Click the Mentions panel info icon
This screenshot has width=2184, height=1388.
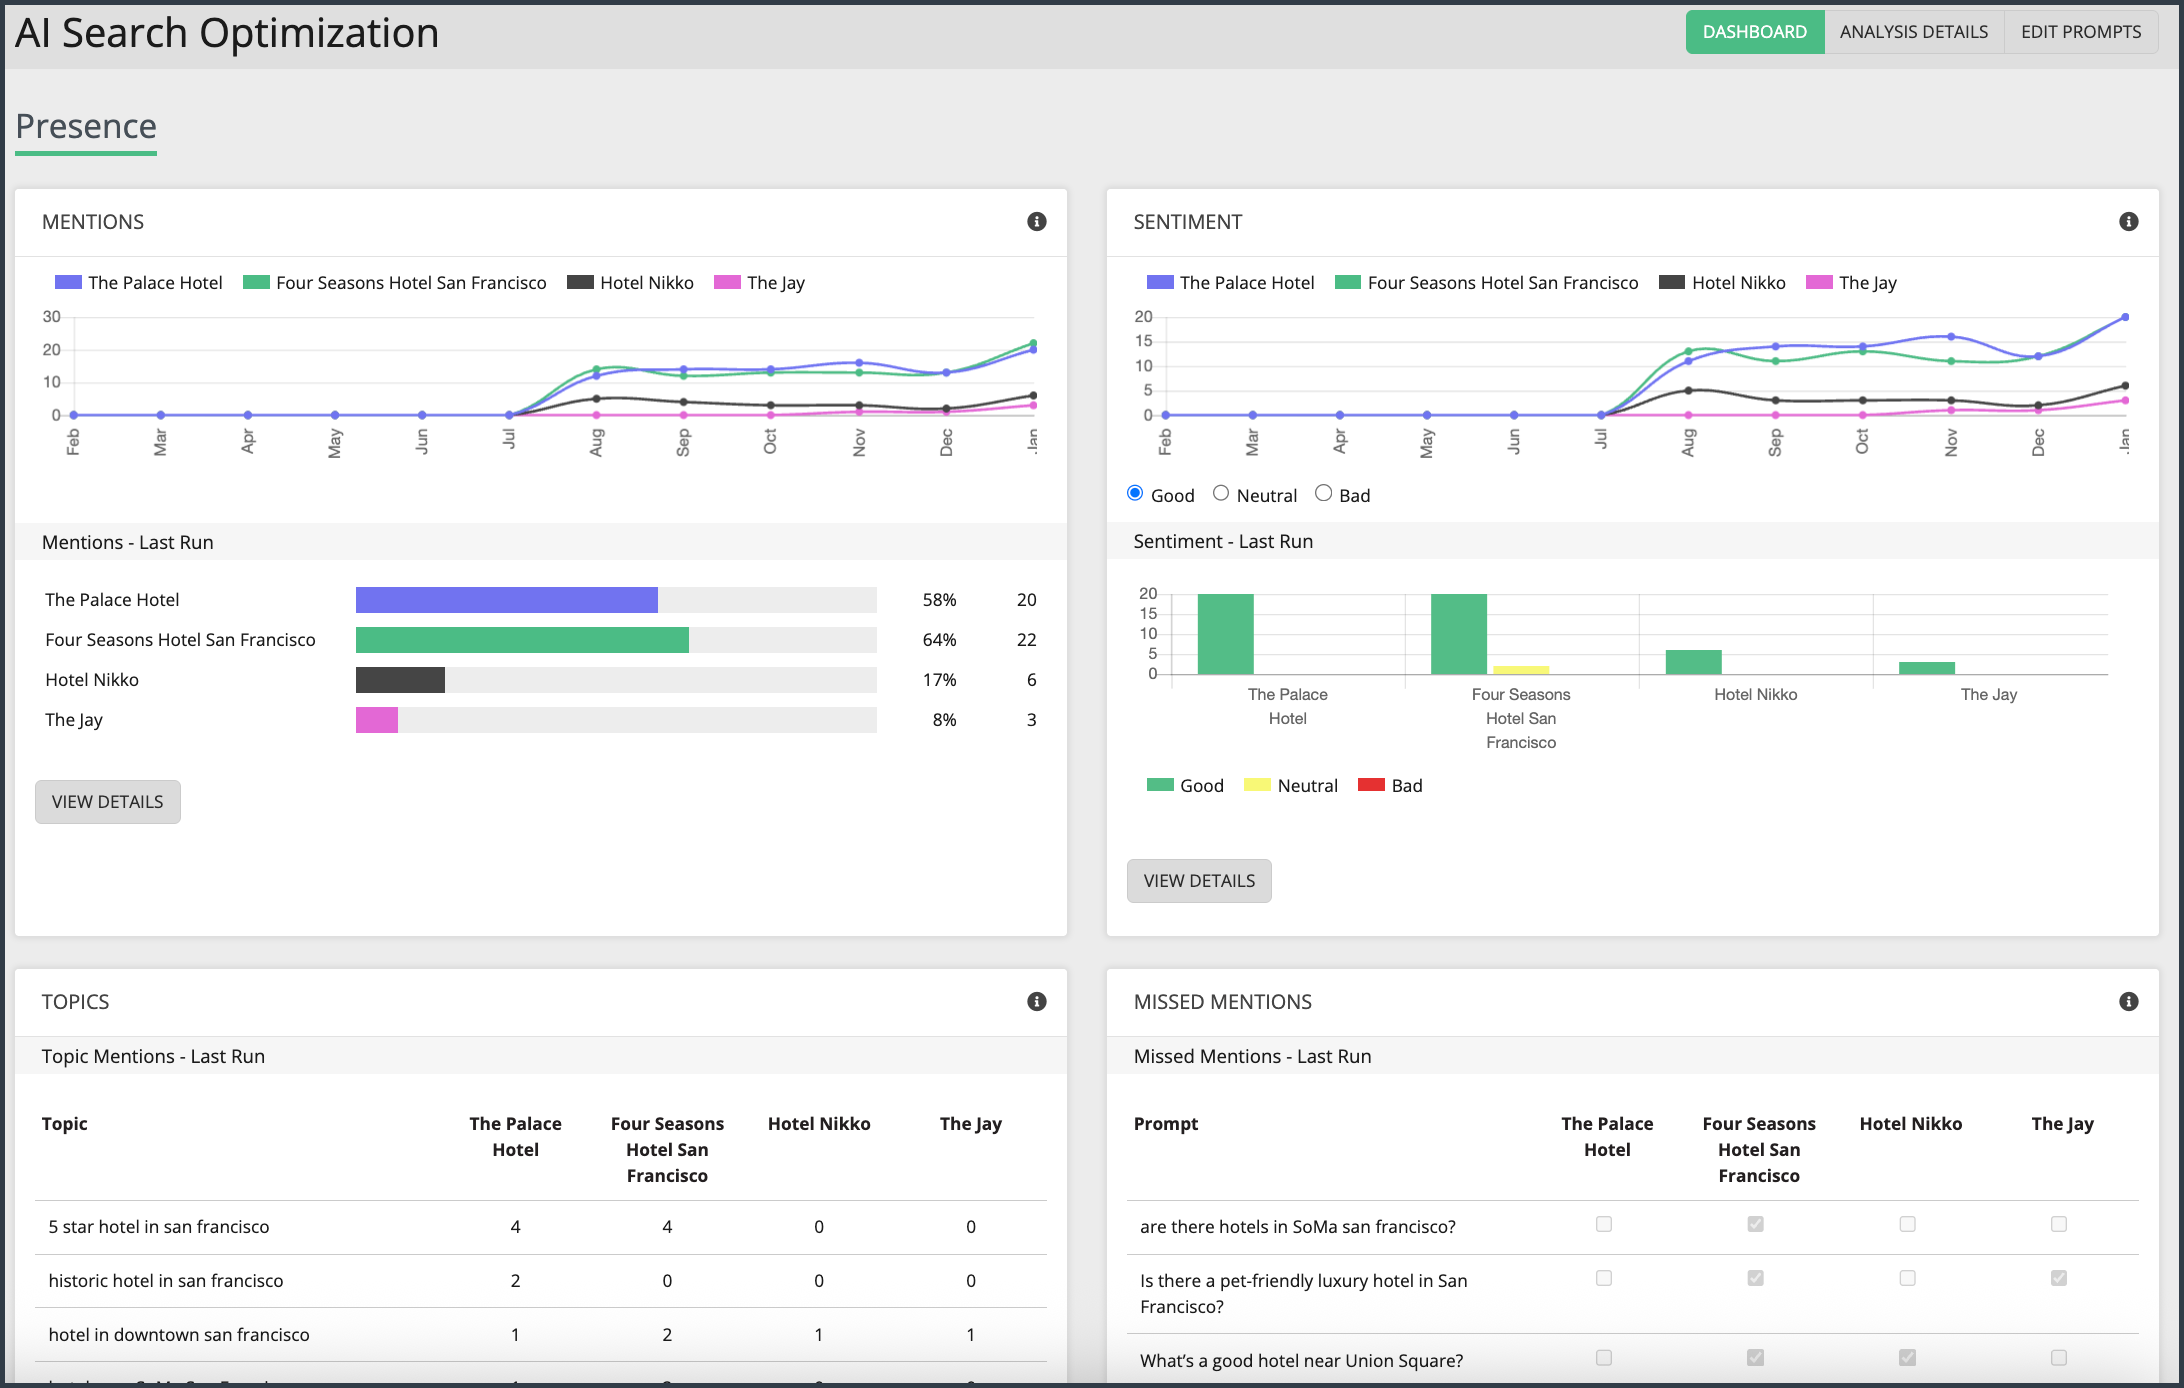click(1036, 222)
